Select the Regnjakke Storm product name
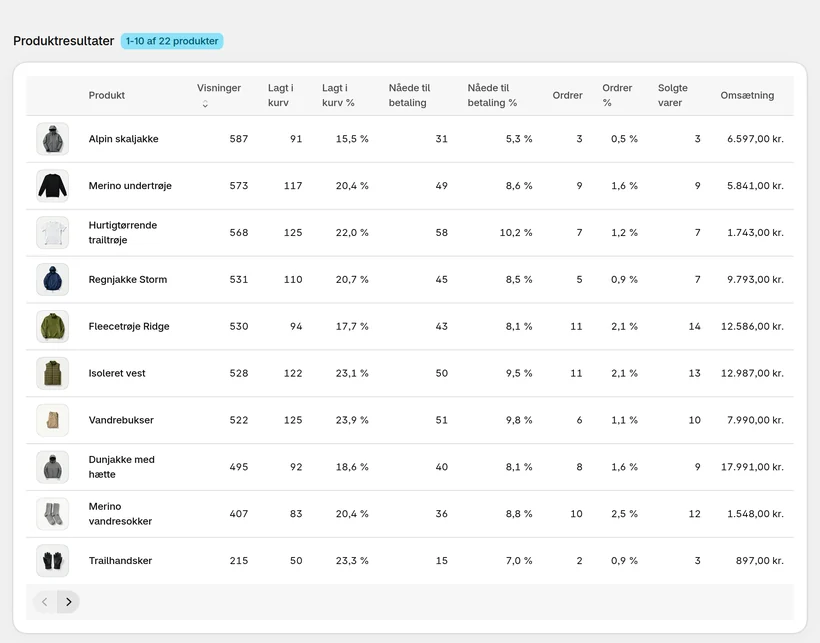The width and height of the screenshot is (820, 643). click(128, 280)
